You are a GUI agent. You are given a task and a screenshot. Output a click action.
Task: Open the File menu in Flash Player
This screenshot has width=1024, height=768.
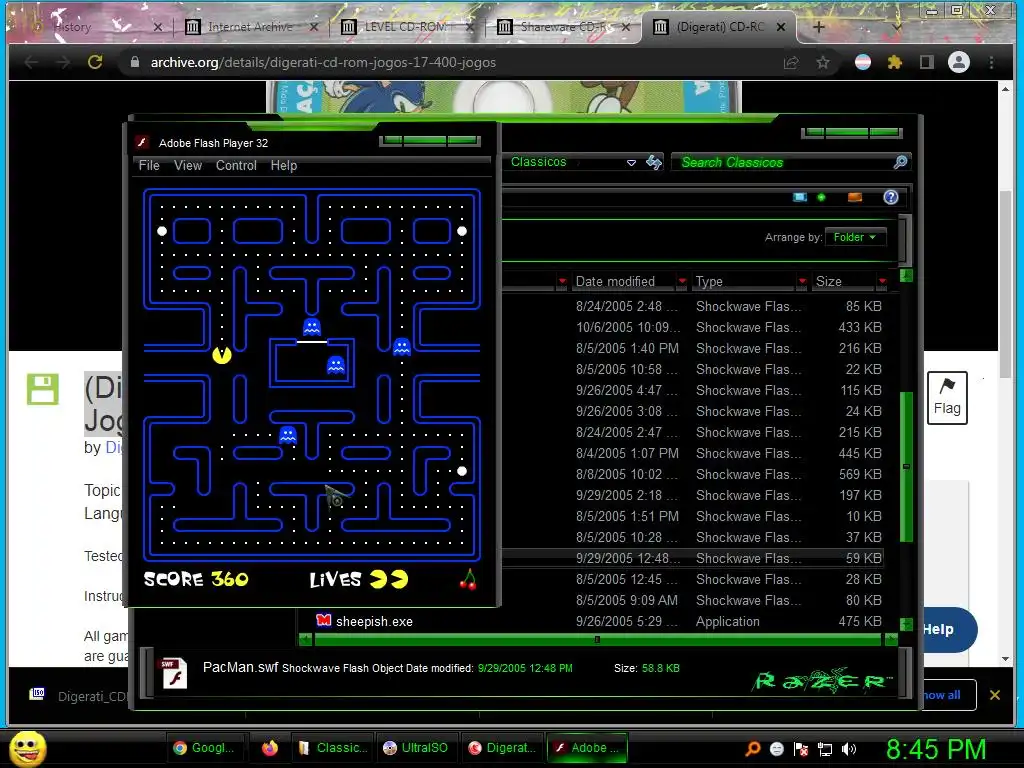click(149, 165)
